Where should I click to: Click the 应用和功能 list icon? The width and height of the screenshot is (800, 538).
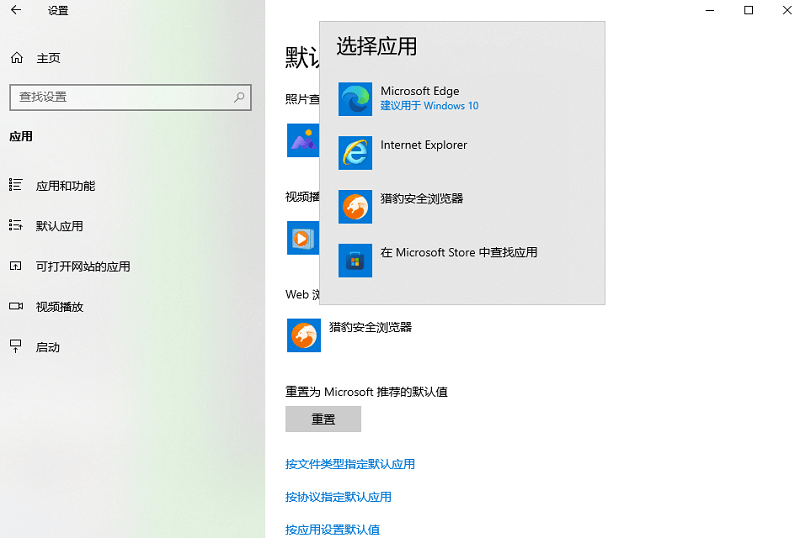point(16,185)
